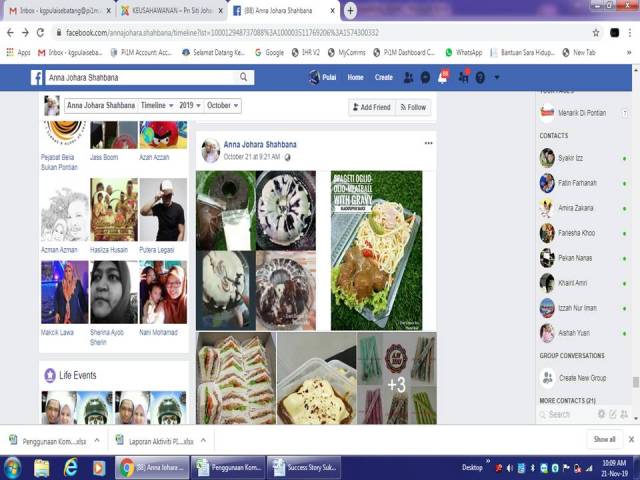Image resolution: width=640 pixels, height=480 pixels.
Task: Open Internet Explorer from the taskbar
Action: pyautogui.click(x=70, y=467)
